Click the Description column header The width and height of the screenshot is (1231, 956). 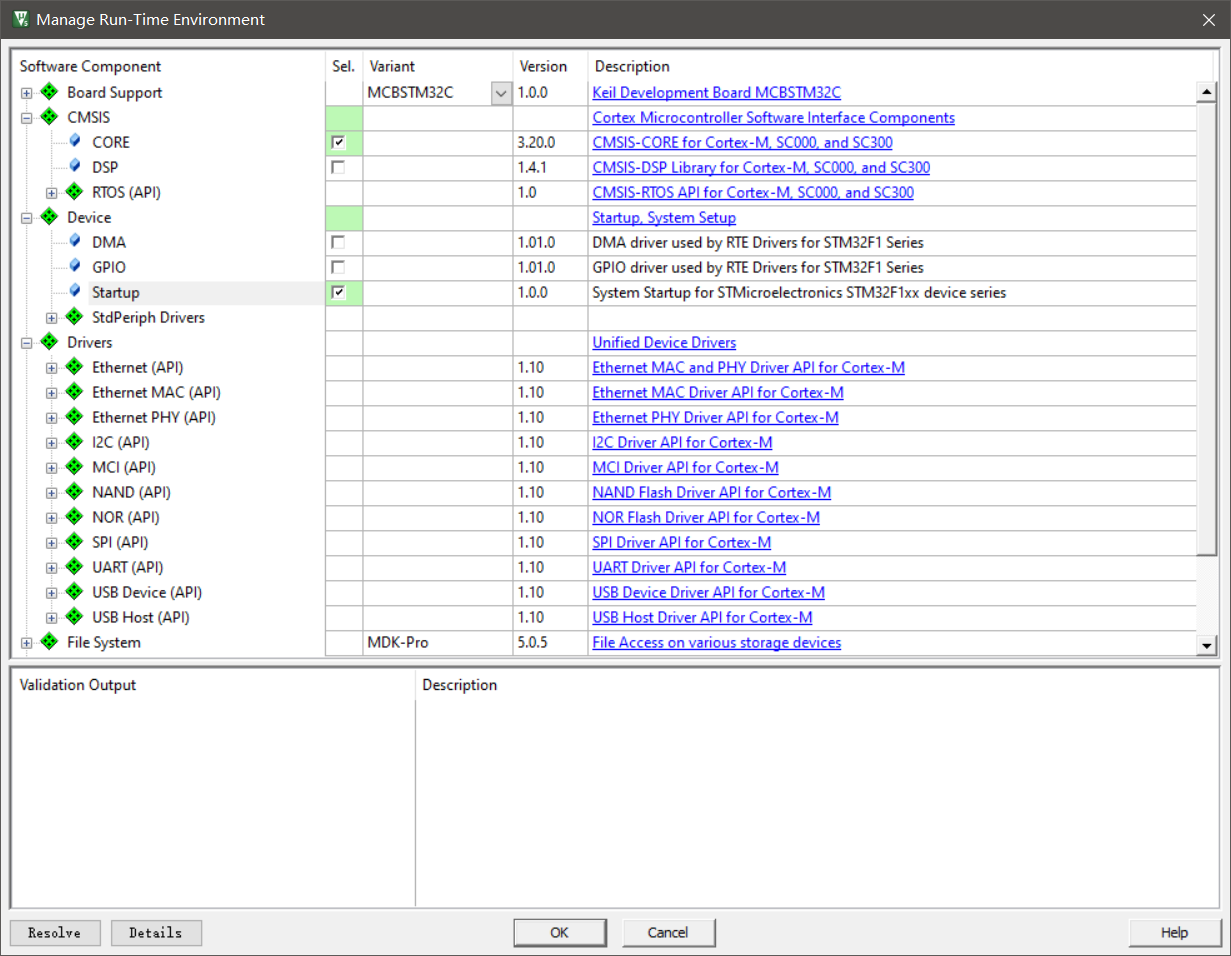pos(632,66)
